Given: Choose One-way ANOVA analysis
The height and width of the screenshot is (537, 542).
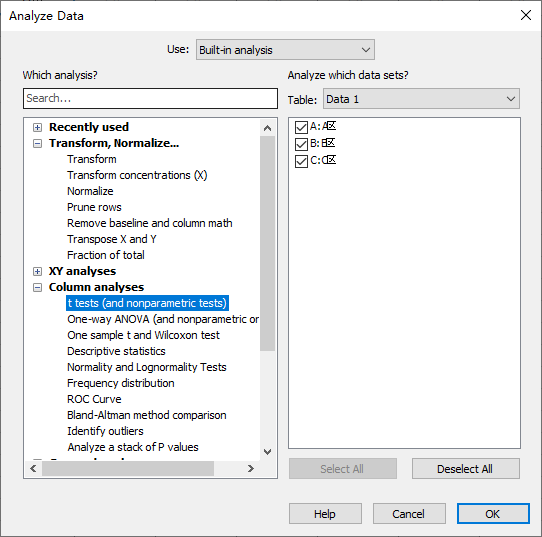Looking at the screenshot, I should click(x=163, y=319).
